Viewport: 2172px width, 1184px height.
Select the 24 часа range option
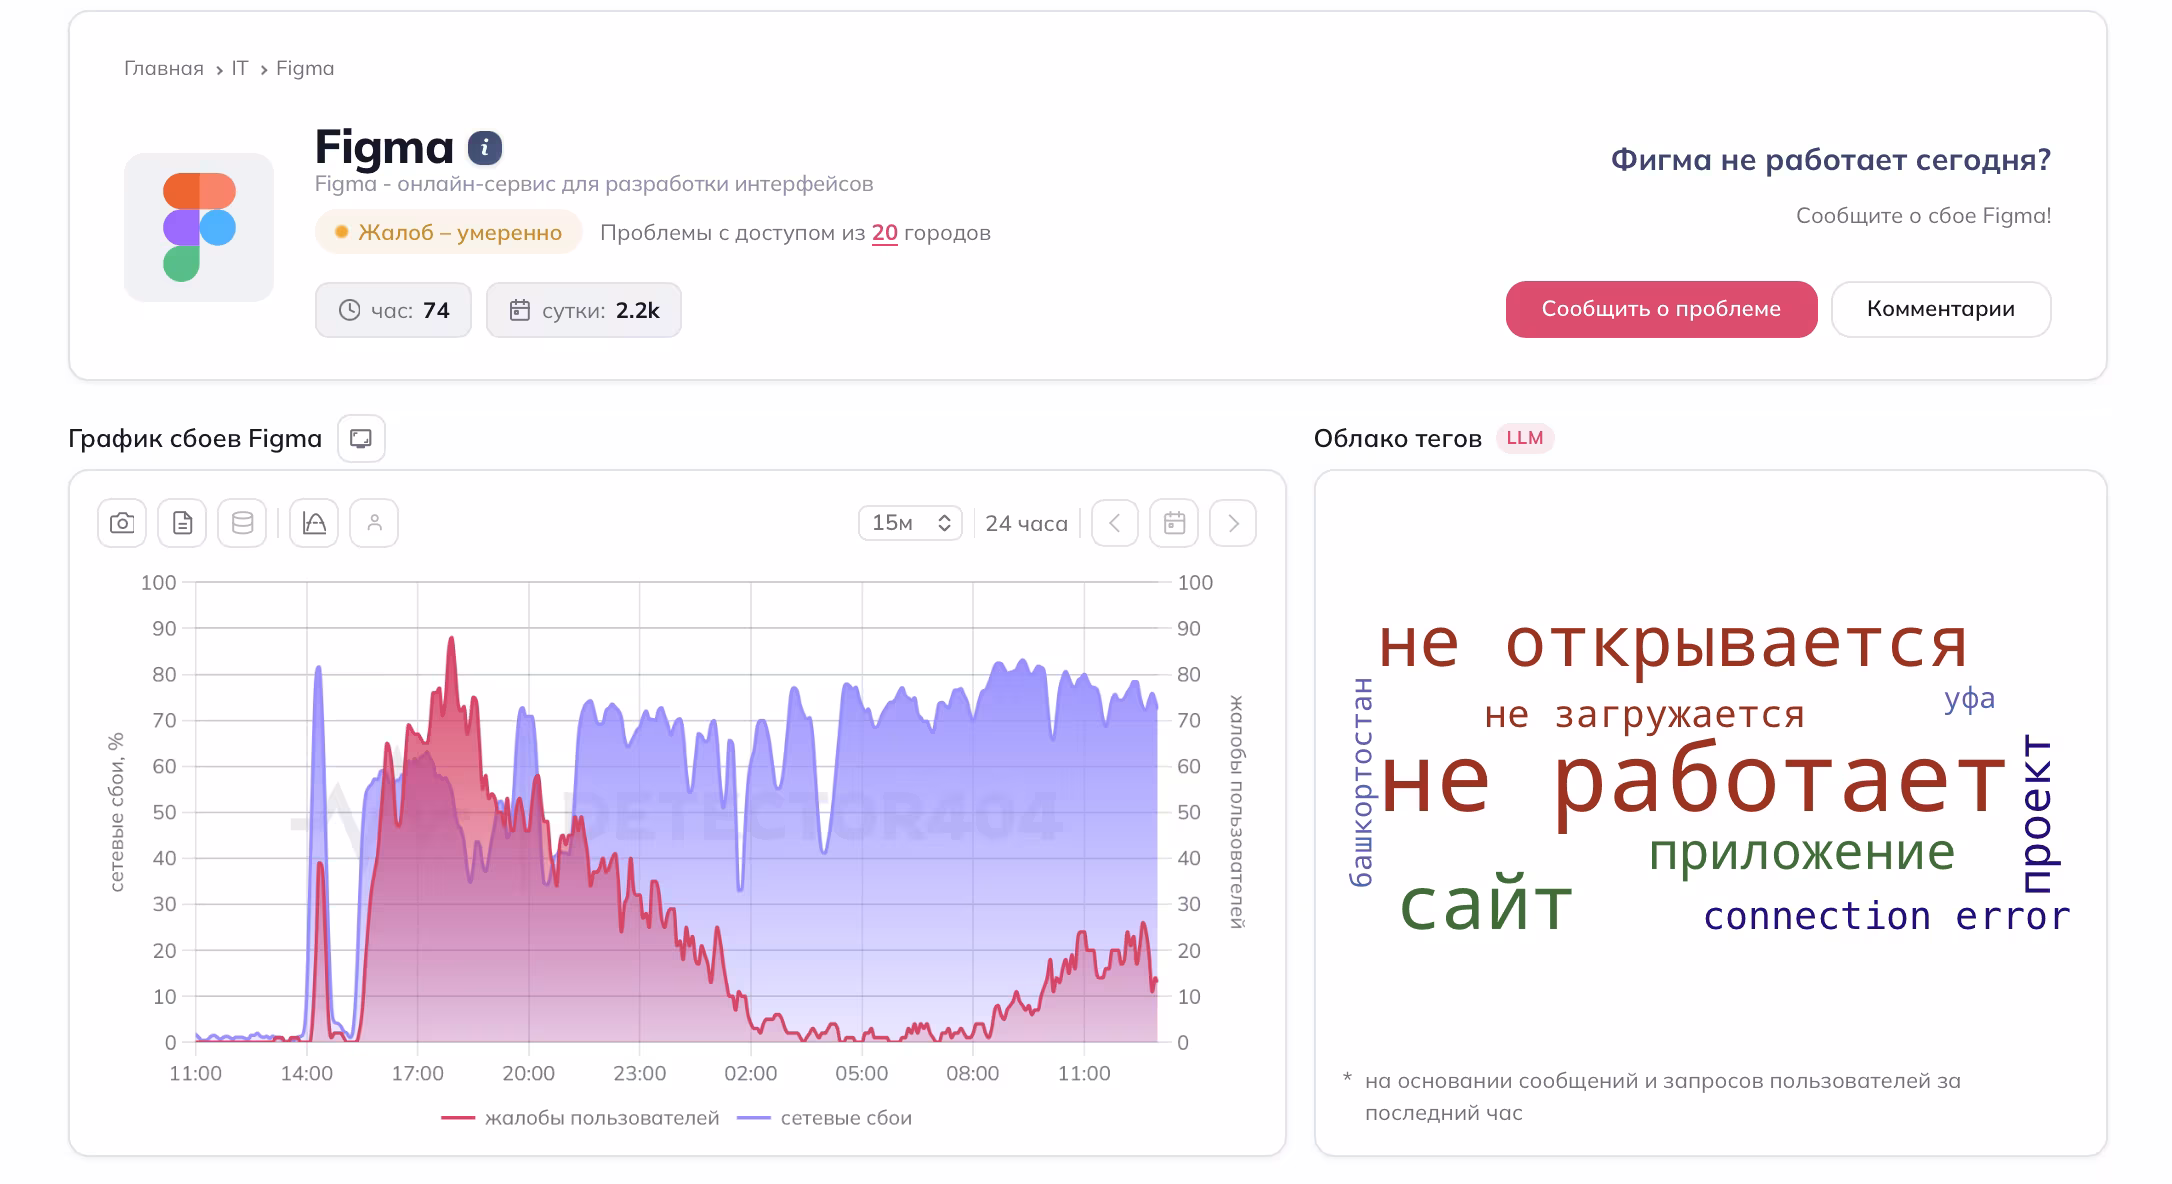coord(1026,523)
